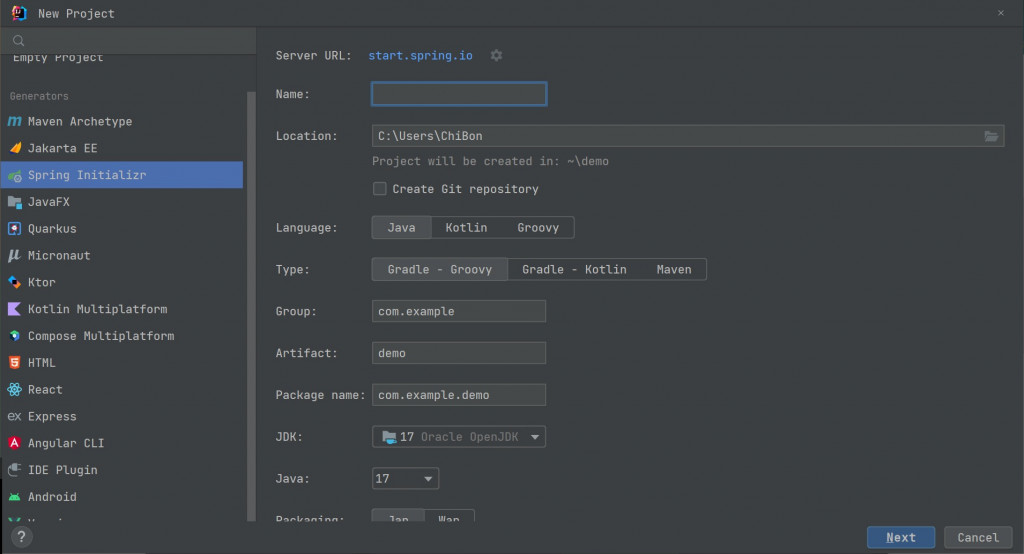The image size is (1024, 554).
Task: Click the React atom icon
Action: point(14,389)
